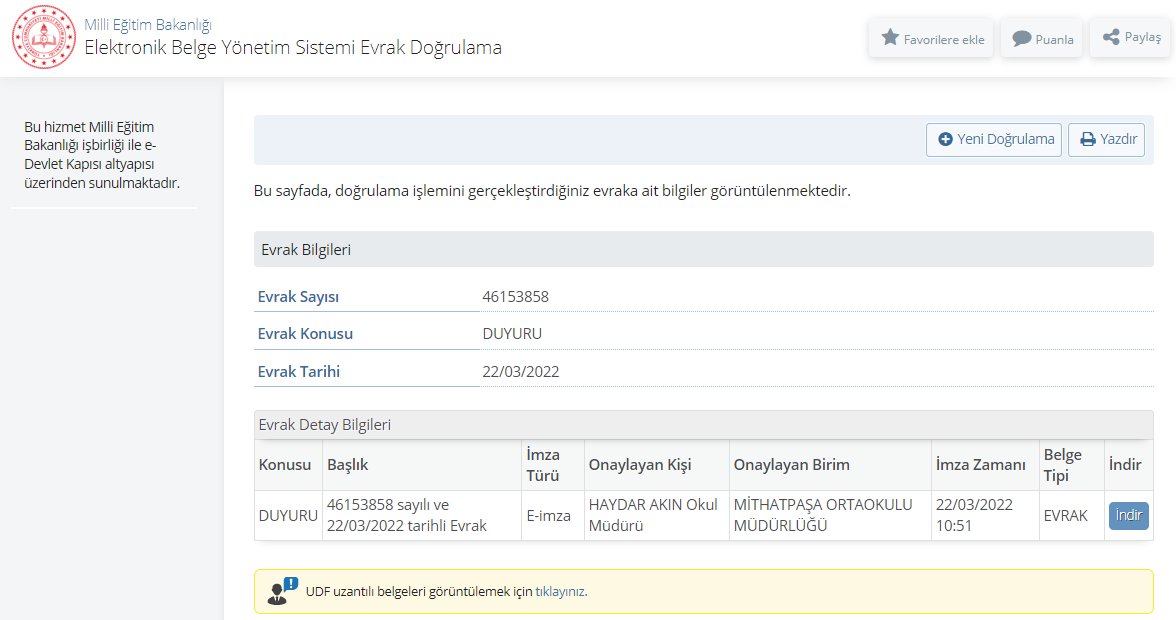Follow the tıklayınız link for UDF files
The image size is (1176, 620).
tap(560, 591)
